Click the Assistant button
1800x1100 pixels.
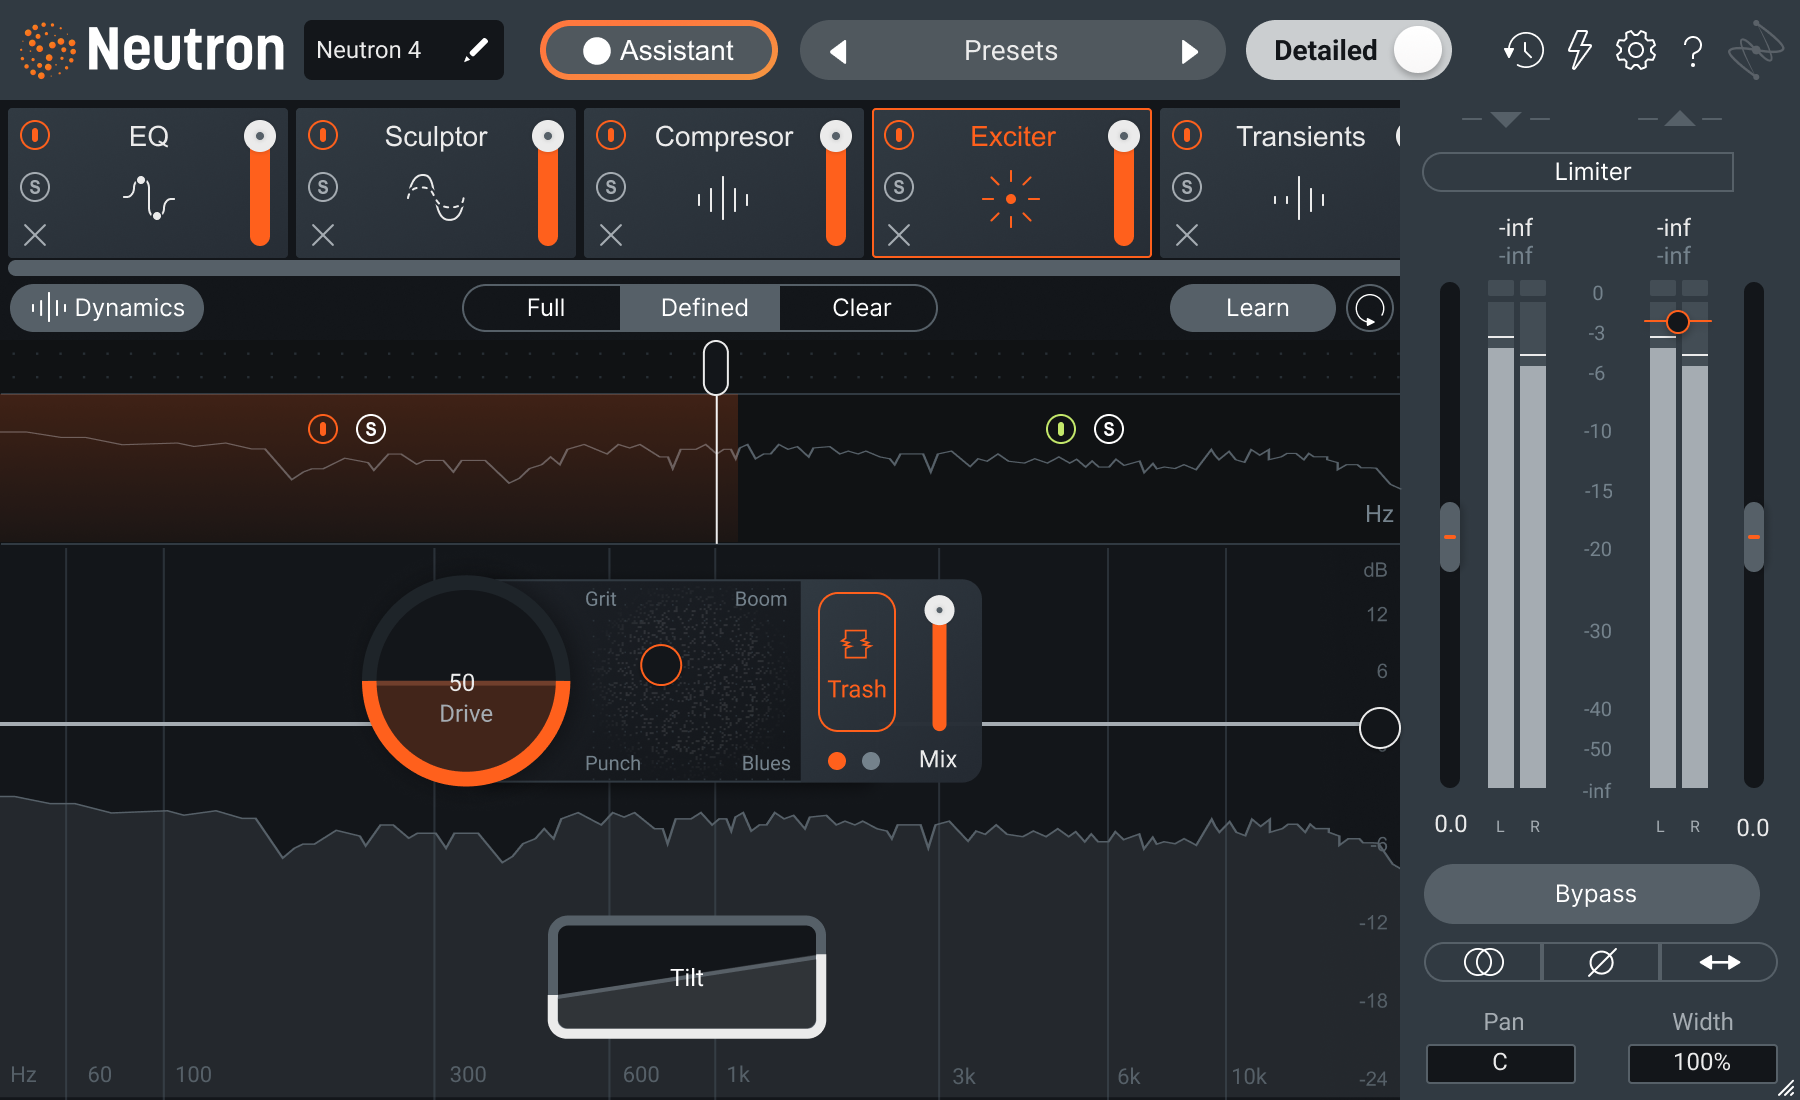(x=659, y=51)
